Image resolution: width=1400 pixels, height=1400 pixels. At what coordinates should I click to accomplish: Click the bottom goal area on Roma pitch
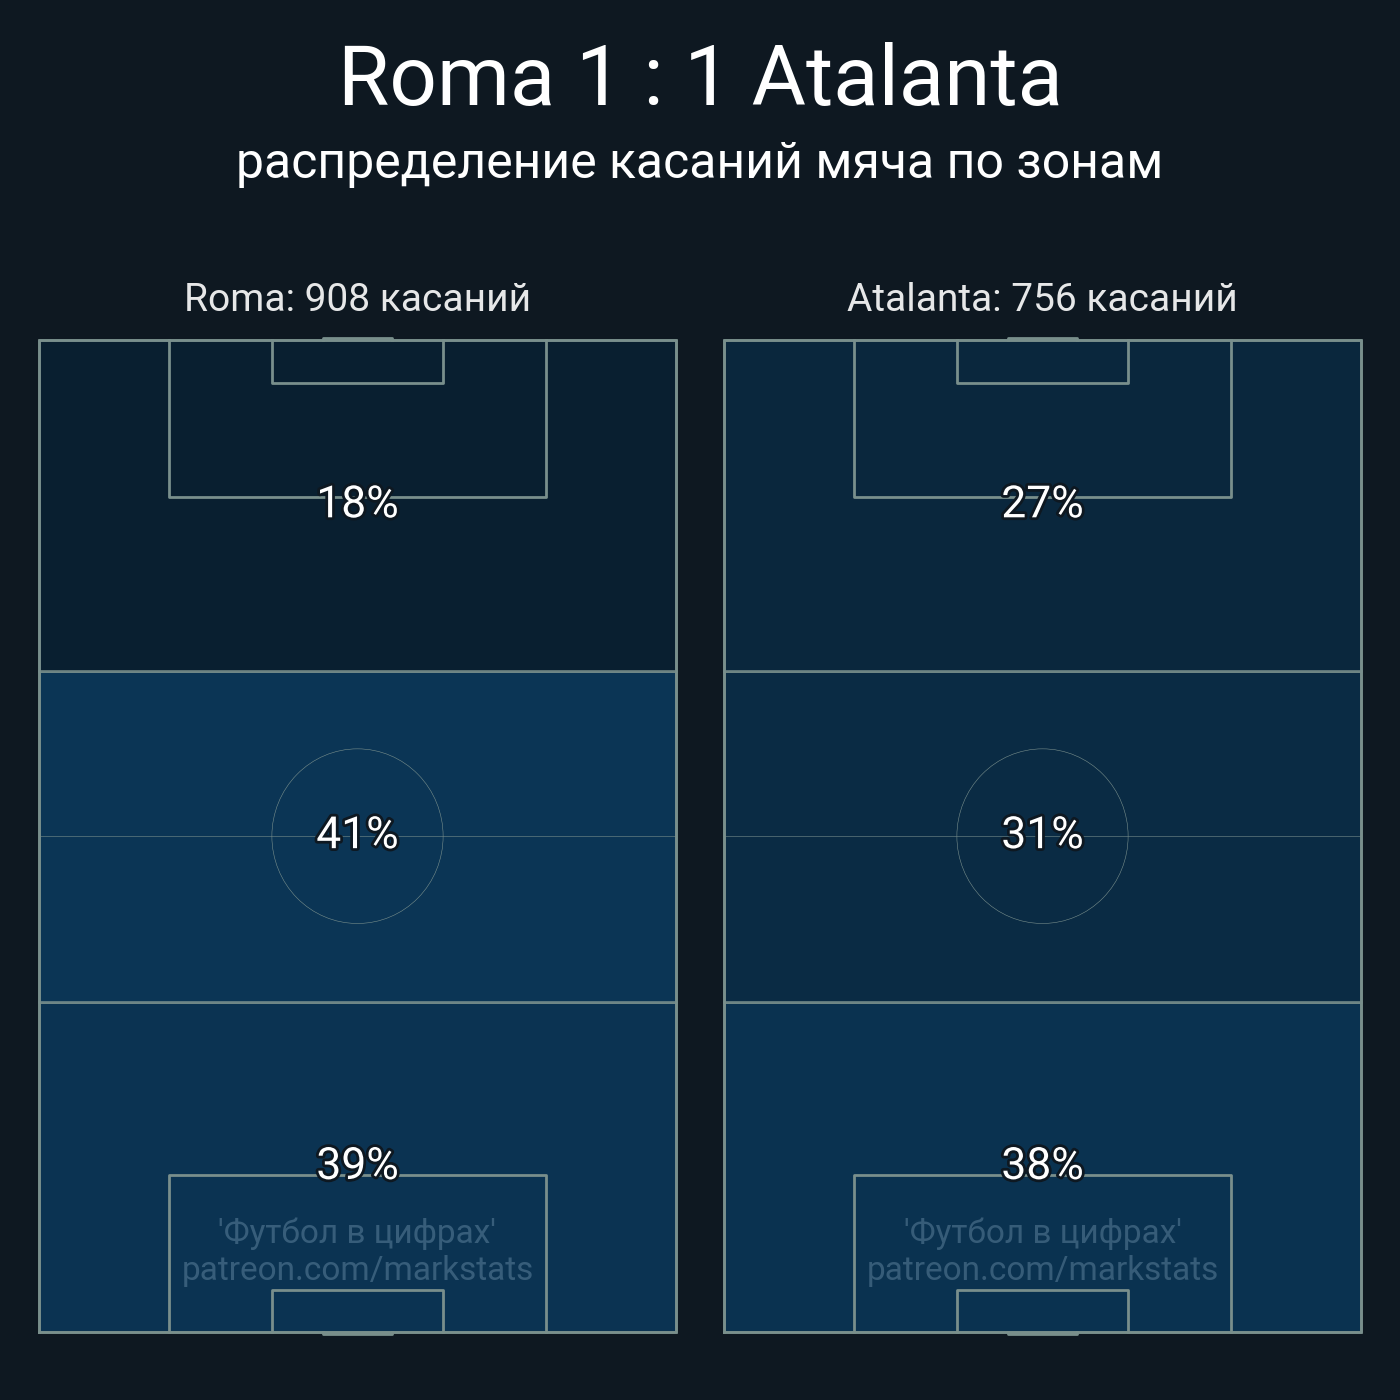[x=357, y=1311]
